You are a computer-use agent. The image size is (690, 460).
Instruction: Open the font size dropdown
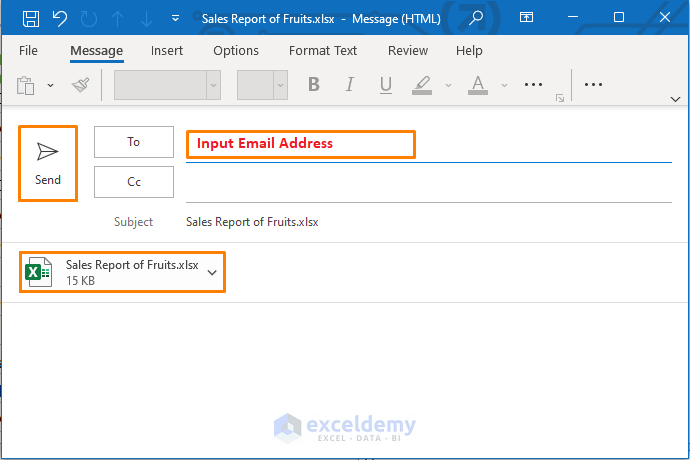280,86
